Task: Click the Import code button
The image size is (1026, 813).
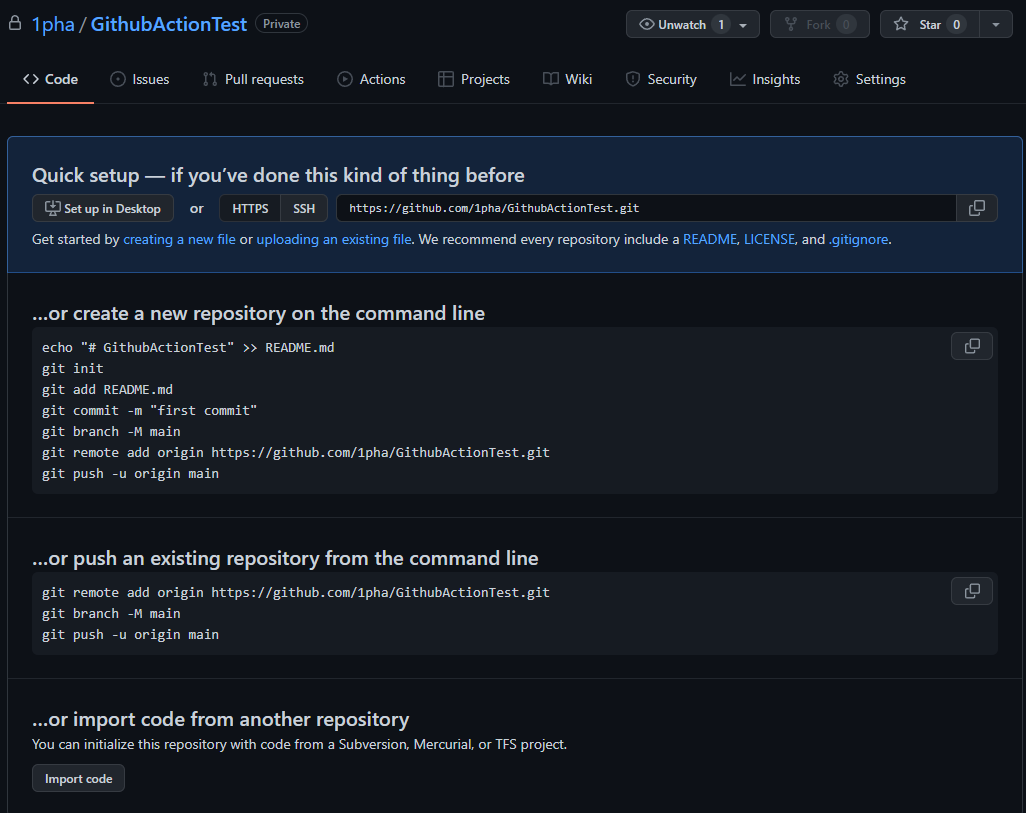Action: (x=79, y=778)
